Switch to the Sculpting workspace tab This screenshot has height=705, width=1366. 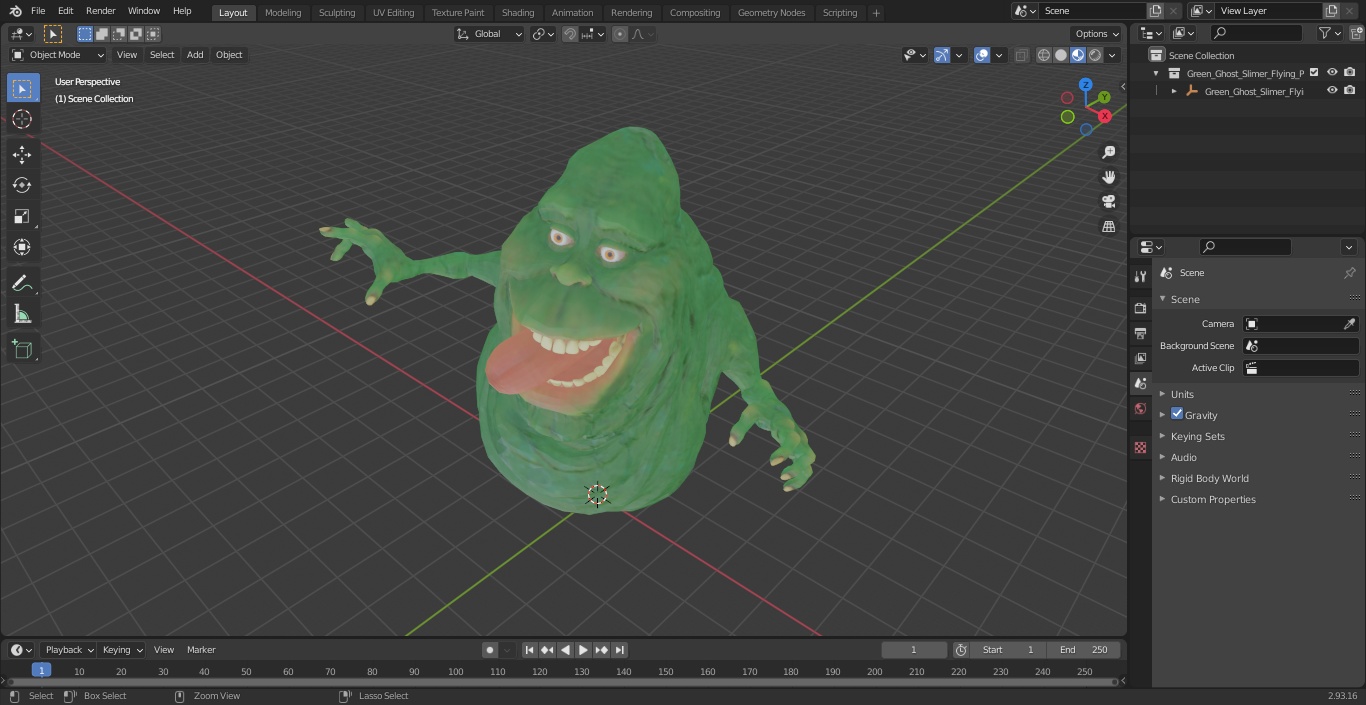(x=337, y=12)
